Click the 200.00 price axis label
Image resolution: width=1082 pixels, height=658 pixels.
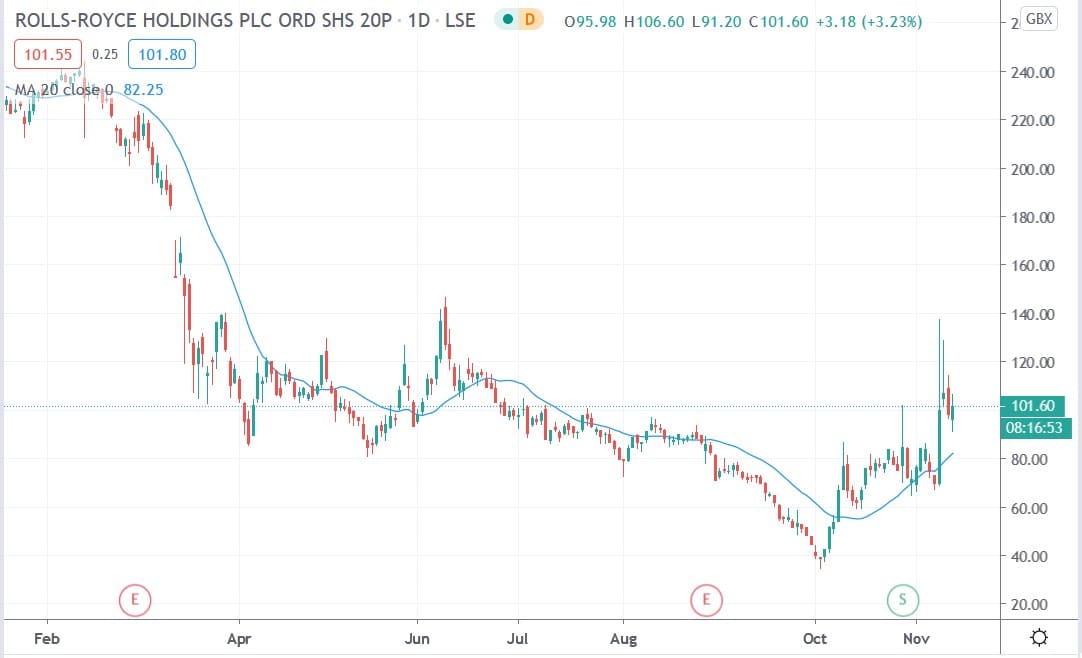pos(1032,169)
